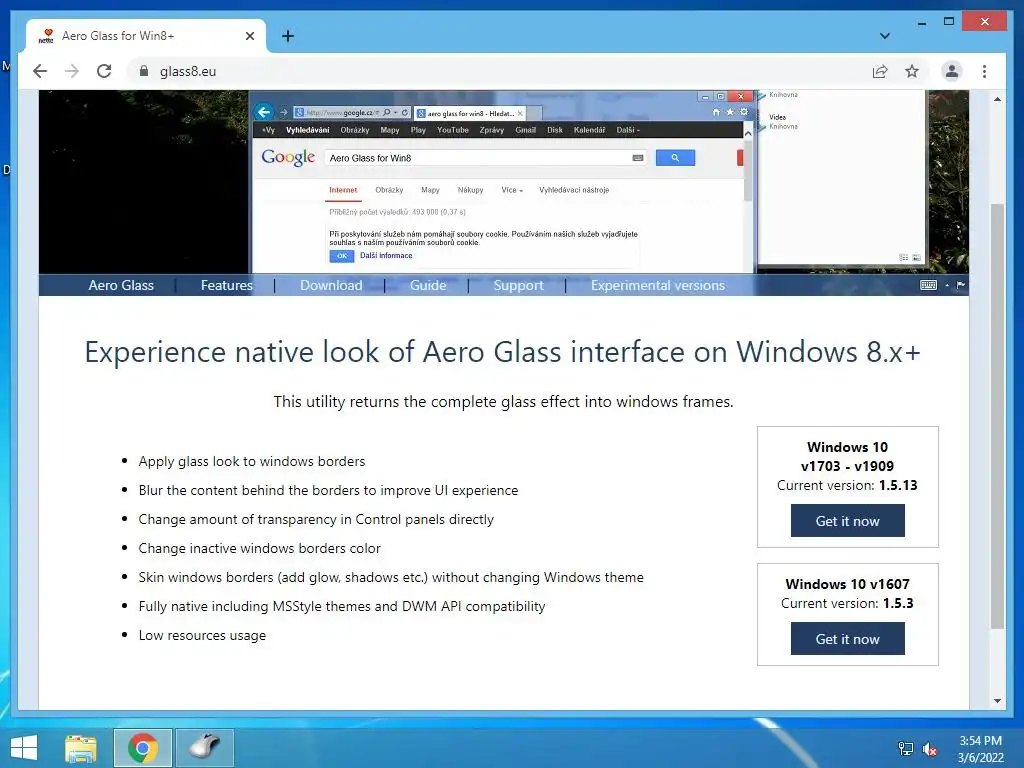Open File Explorer from the taskbar

[x=81, y=748]
